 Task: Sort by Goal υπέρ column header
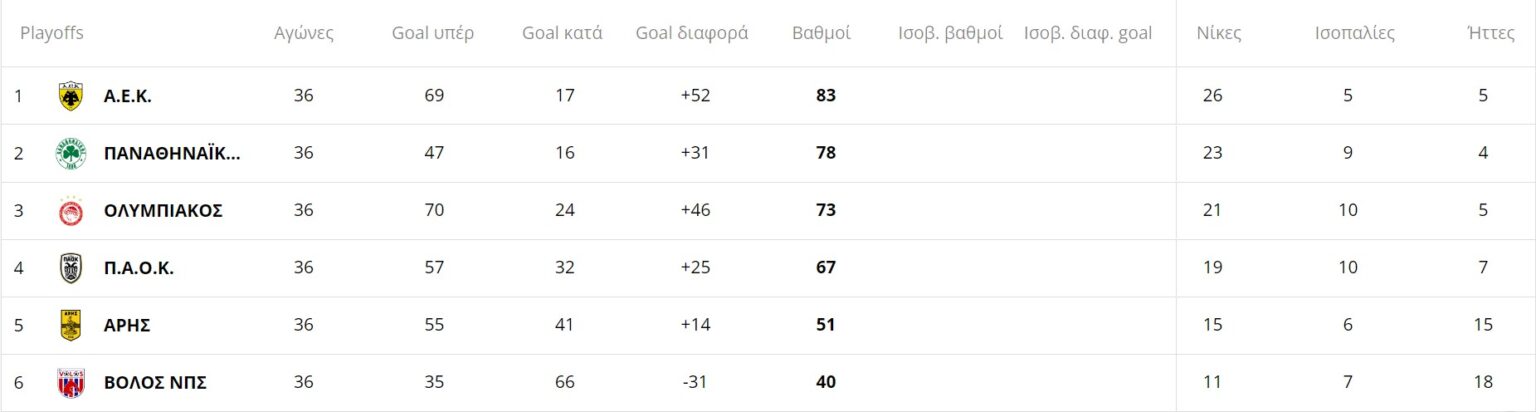(433, 33)
